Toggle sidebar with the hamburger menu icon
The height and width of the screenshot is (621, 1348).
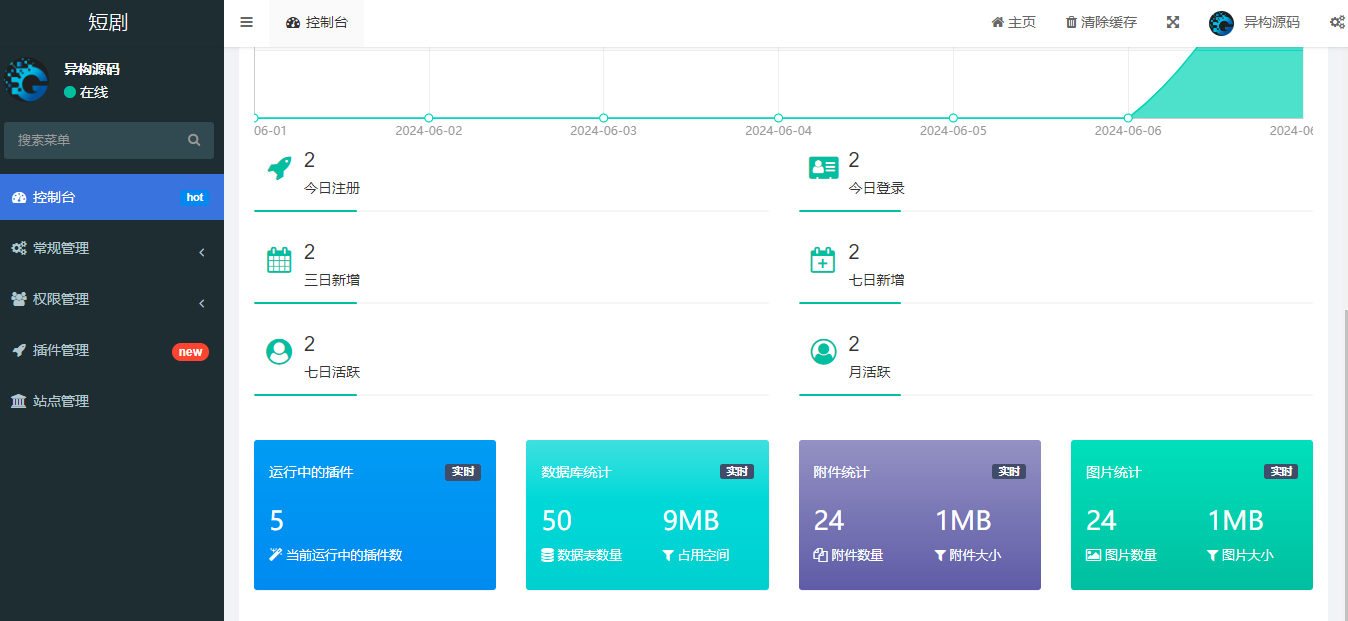(x=247, y=22)
